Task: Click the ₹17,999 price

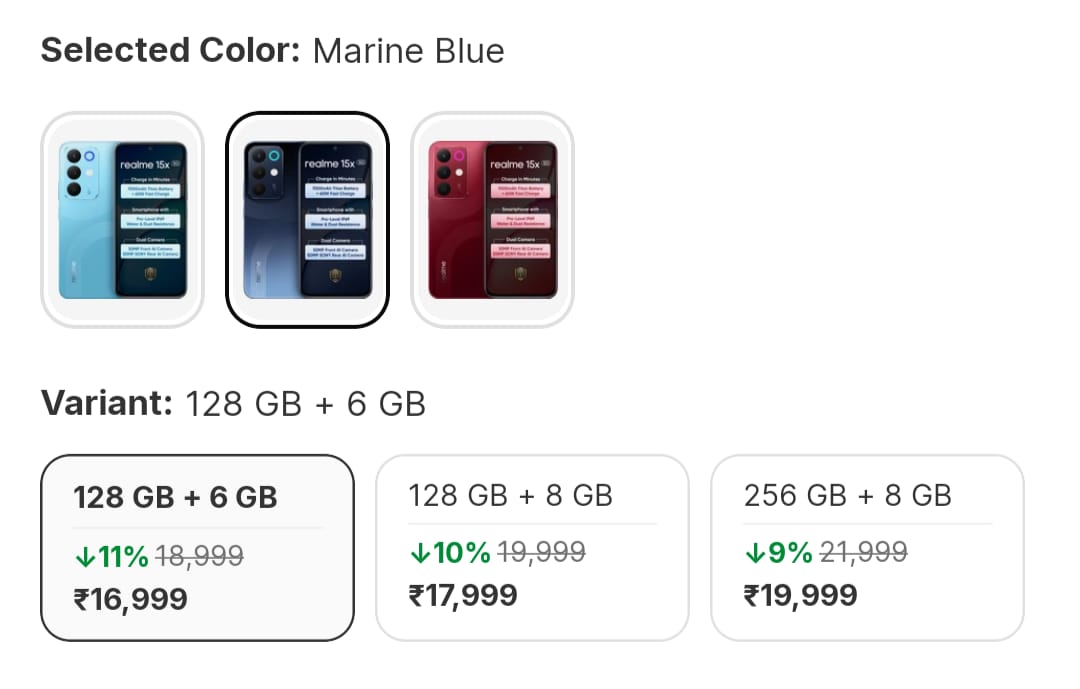Action: pos(464,596)
